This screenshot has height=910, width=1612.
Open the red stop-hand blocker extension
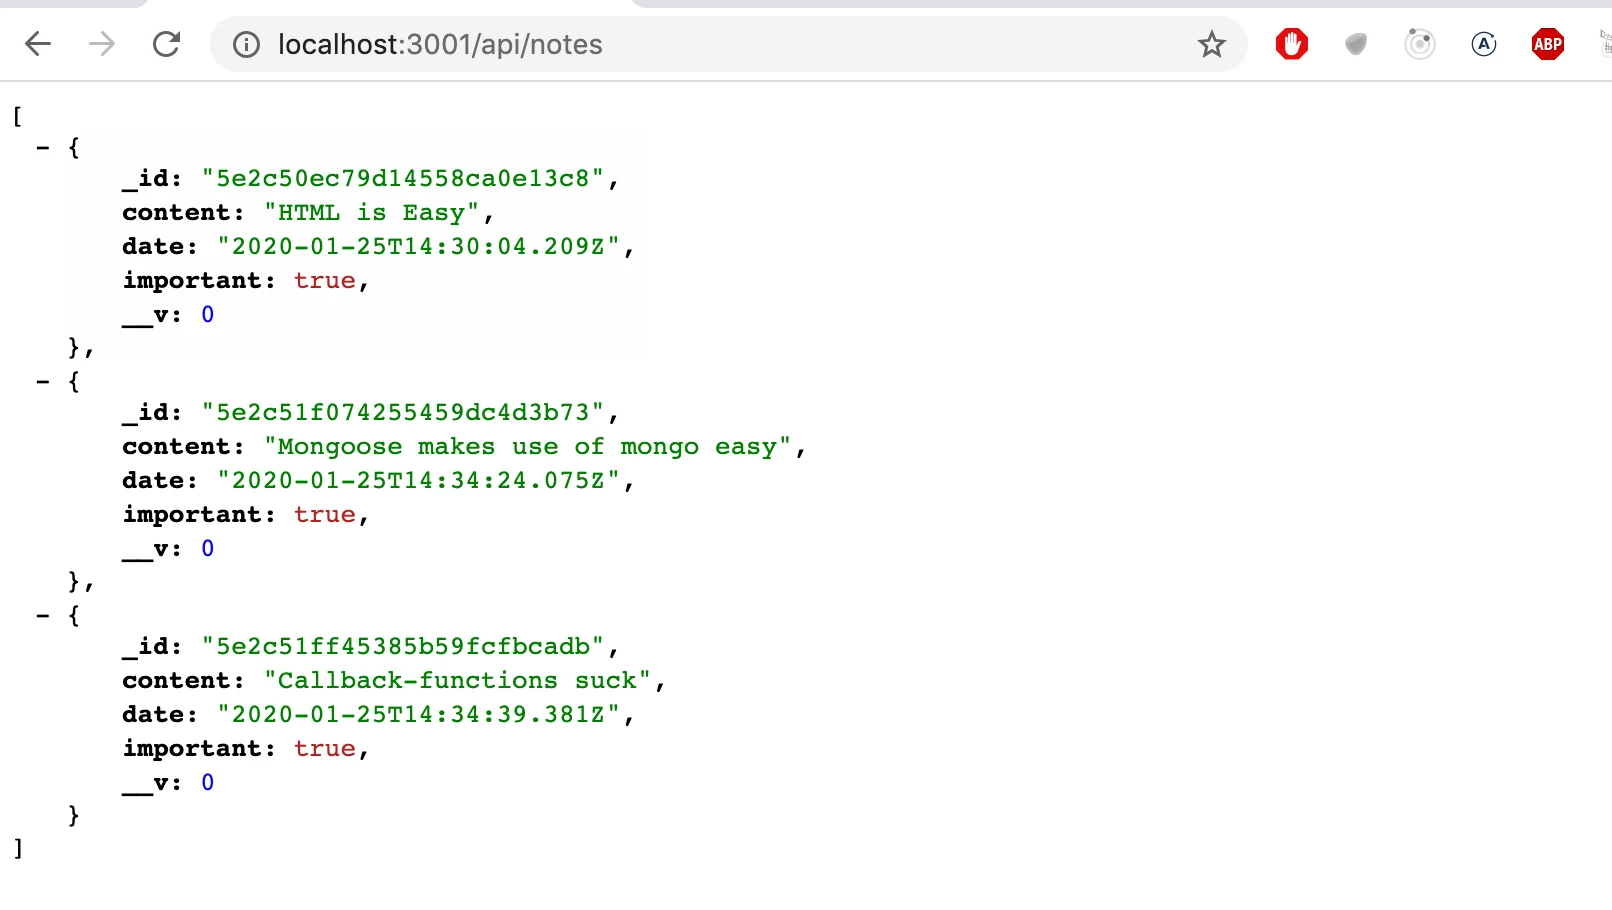[1292, 44]
